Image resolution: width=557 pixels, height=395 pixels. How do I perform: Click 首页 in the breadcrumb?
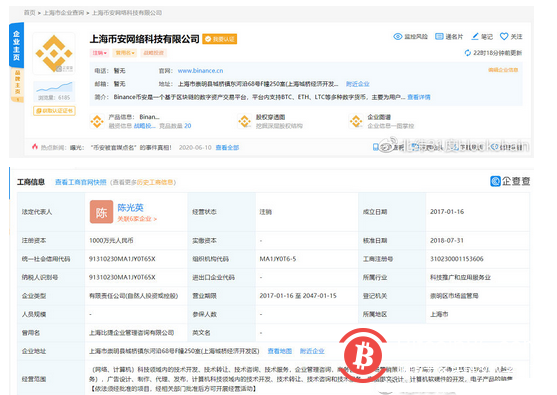[x=29, y=13]
